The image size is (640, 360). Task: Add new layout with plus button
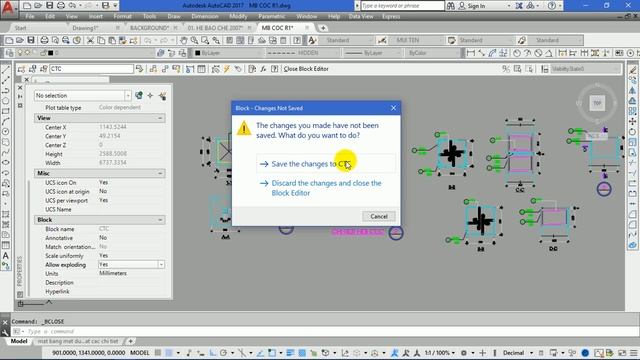pos(131,341)
